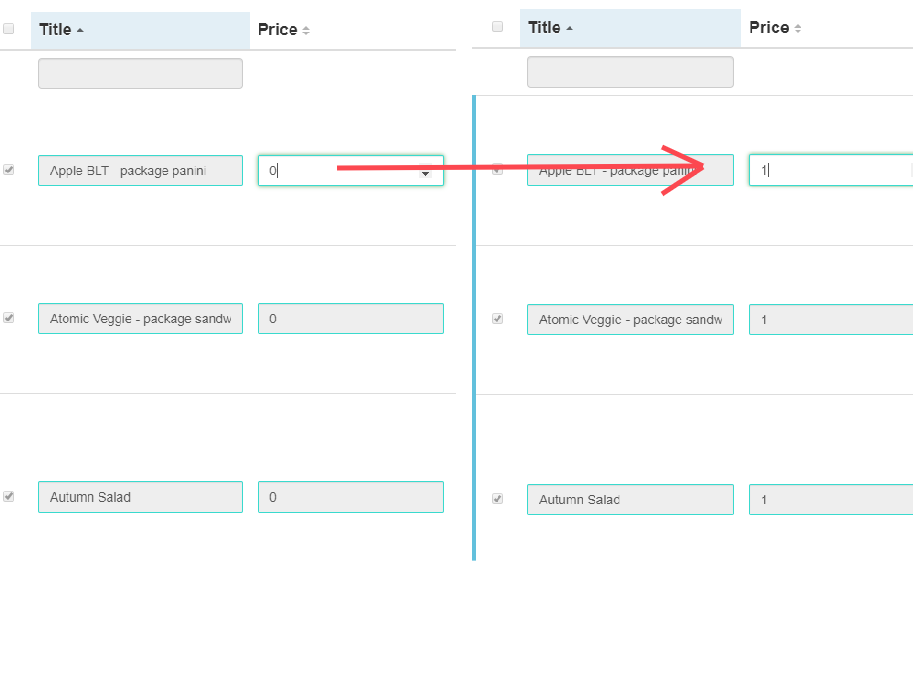913x691 pixels.
Task: Uncheck the right Atomic Veggie row checkbox
Action: tap(497, 319)
